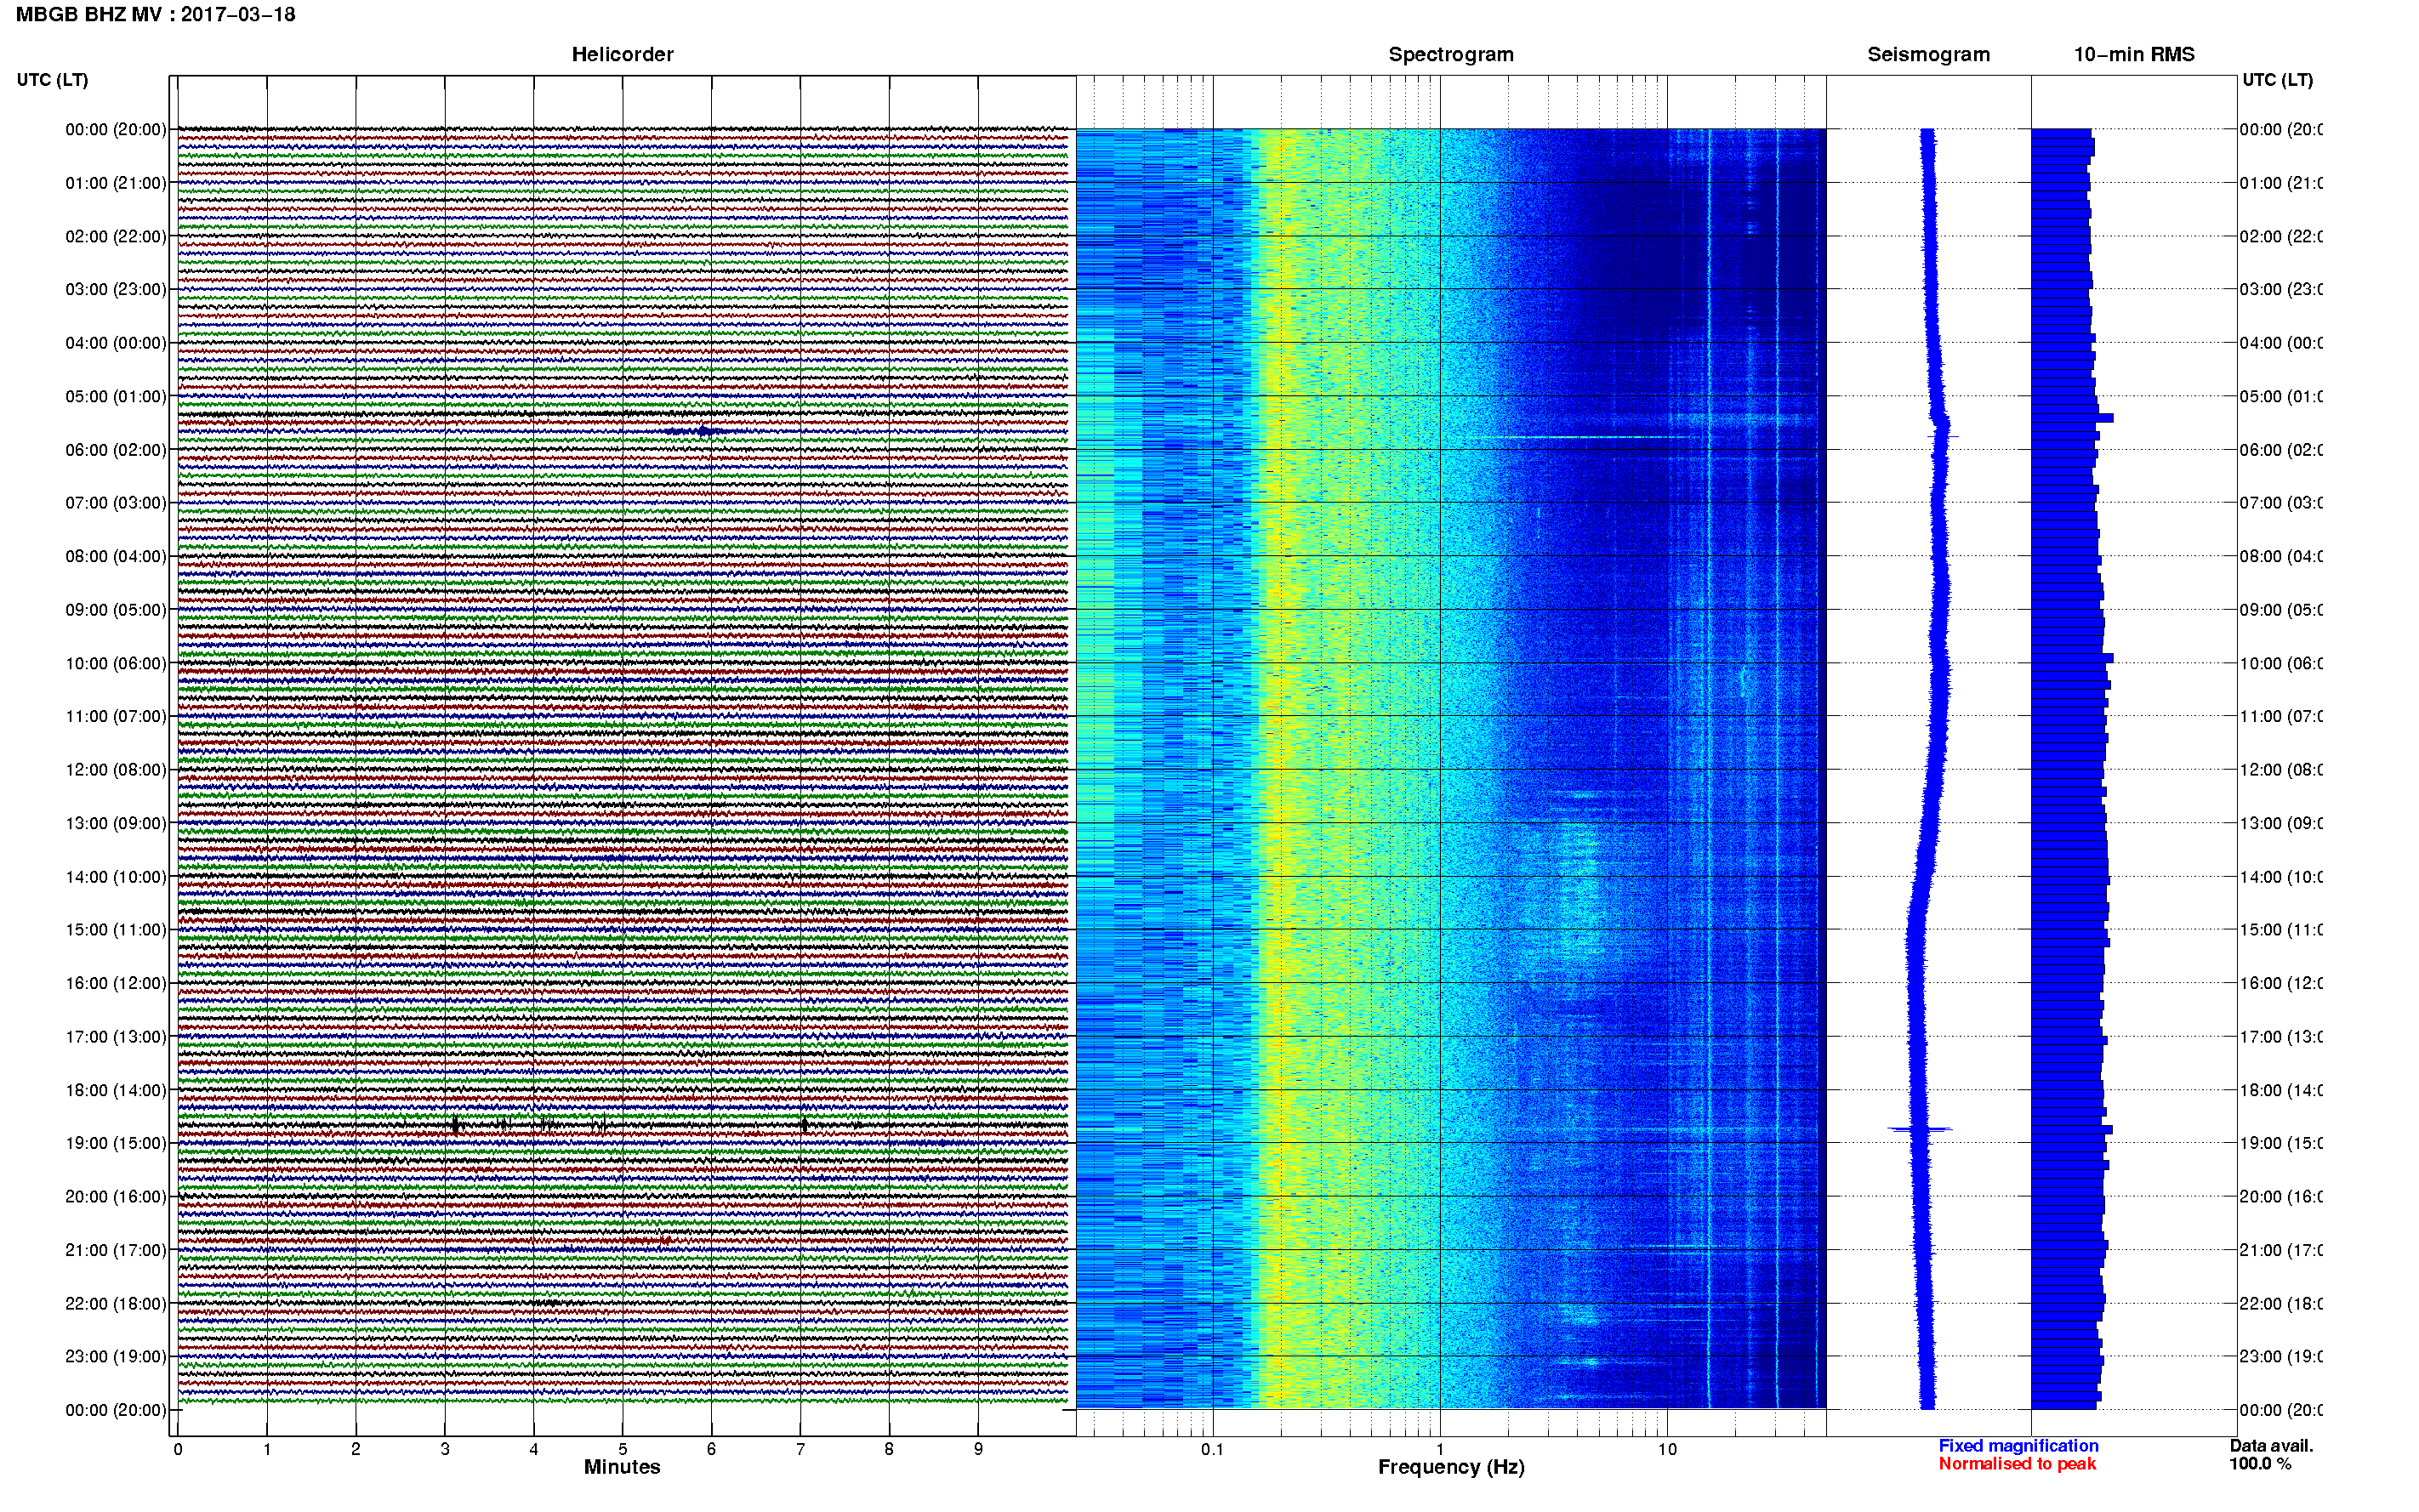Click the title 'MBGB BHZ MV : 2017-03-18'
Screen dimensions: 2419x1512
pos(155,15)
